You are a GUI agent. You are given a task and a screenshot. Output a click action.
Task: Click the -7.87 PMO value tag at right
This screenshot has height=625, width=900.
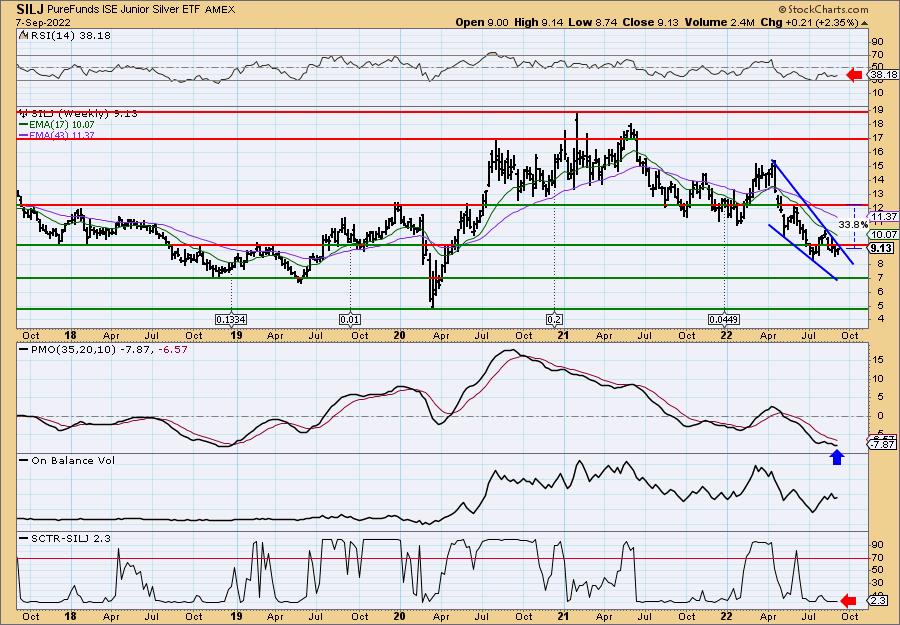pos(883,445)
